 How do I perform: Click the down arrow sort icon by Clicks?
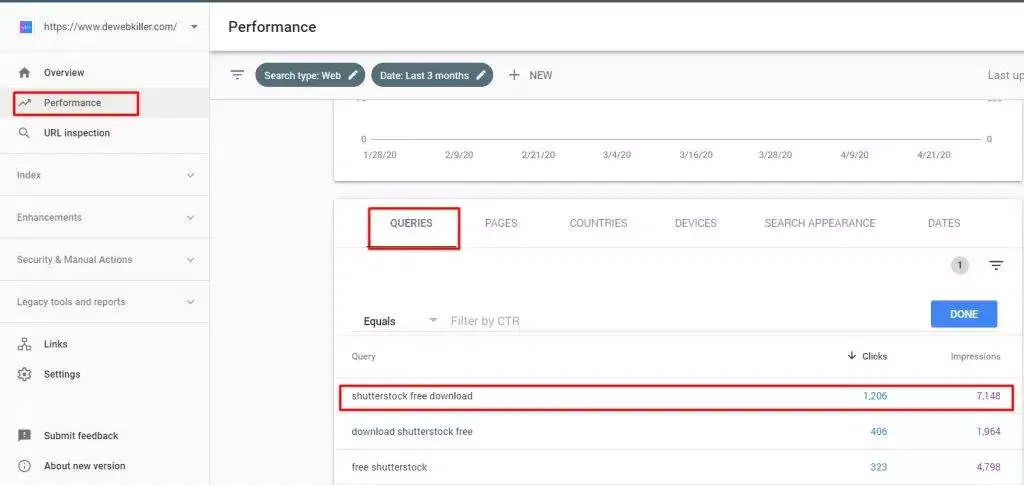852,356
